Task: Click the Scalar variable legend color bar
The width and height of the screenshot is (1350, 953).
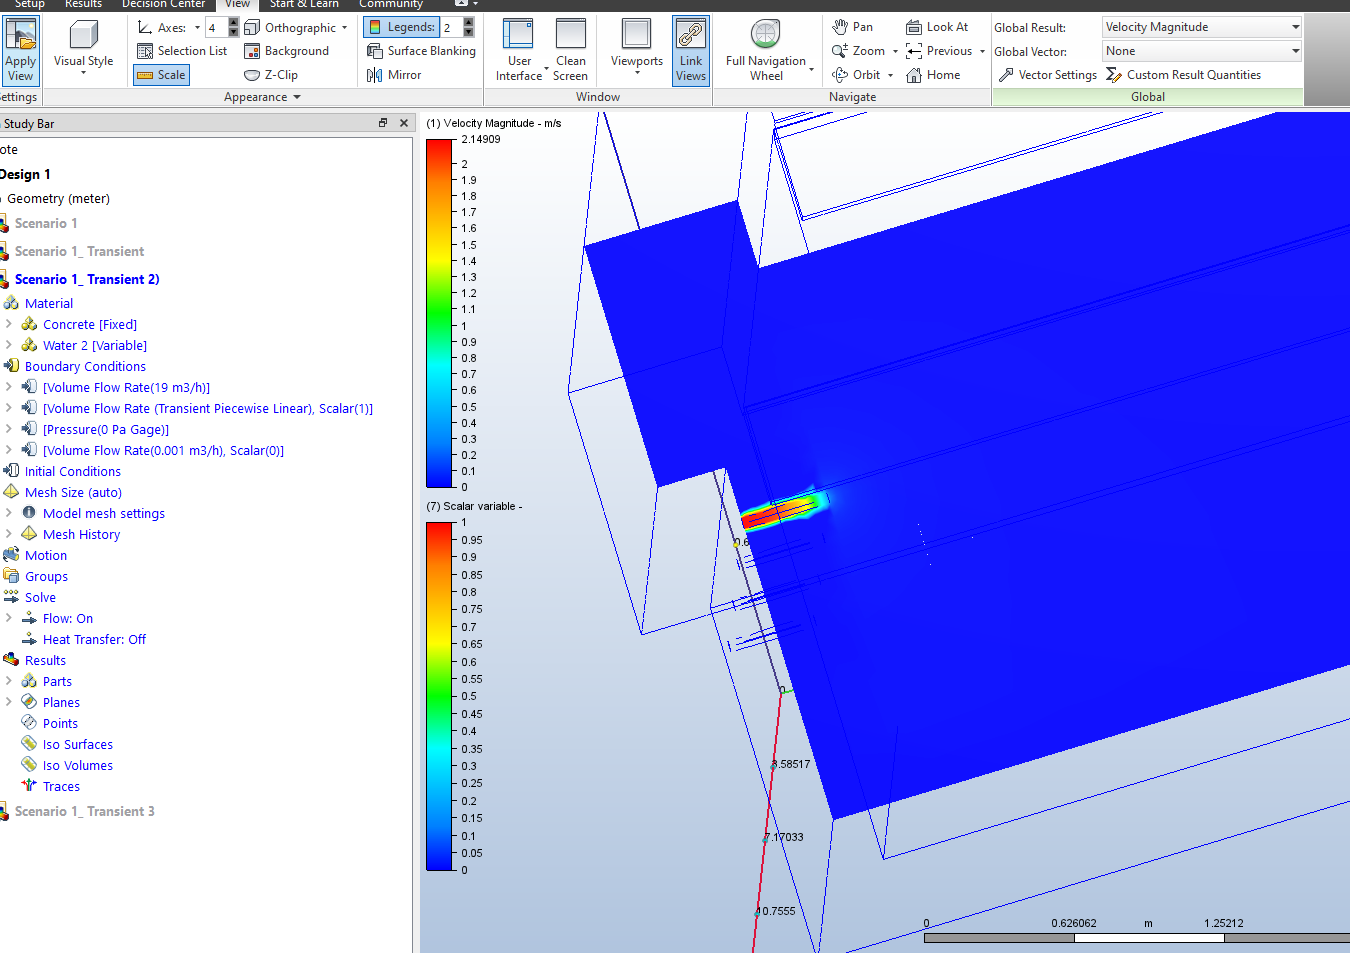Action: tap(440, 696)
